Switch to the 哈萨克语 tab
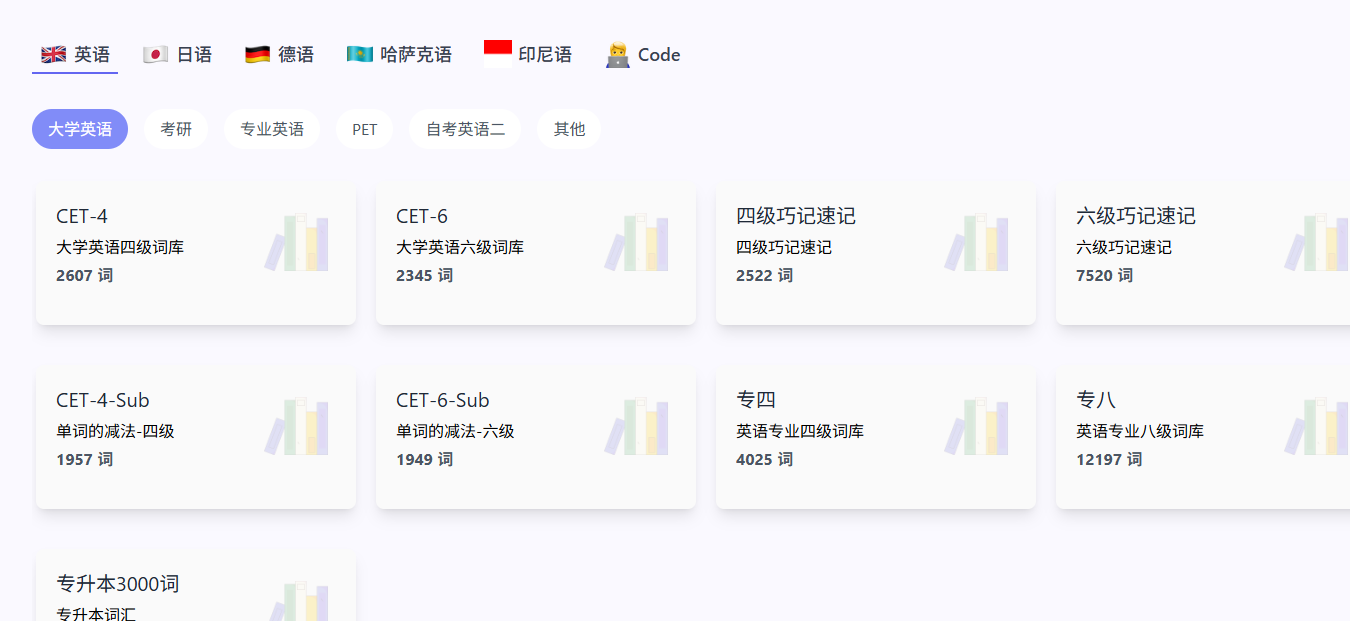1350x621 pixels. pyautogui.click(x=399, y=55)
